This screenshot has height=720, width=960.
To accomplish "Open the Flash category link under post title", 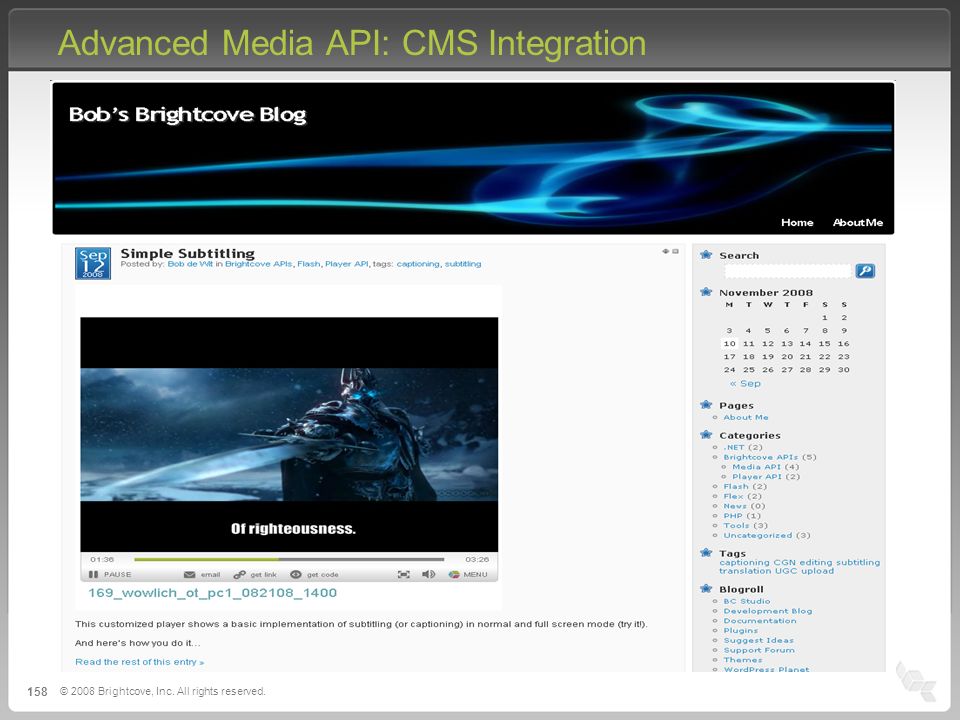I will (309, 264).
